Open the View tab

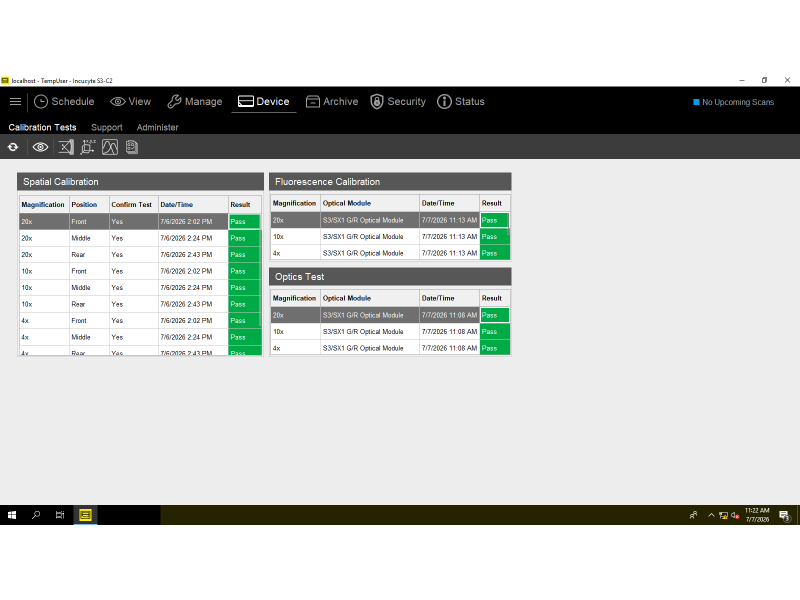[131, 102]
